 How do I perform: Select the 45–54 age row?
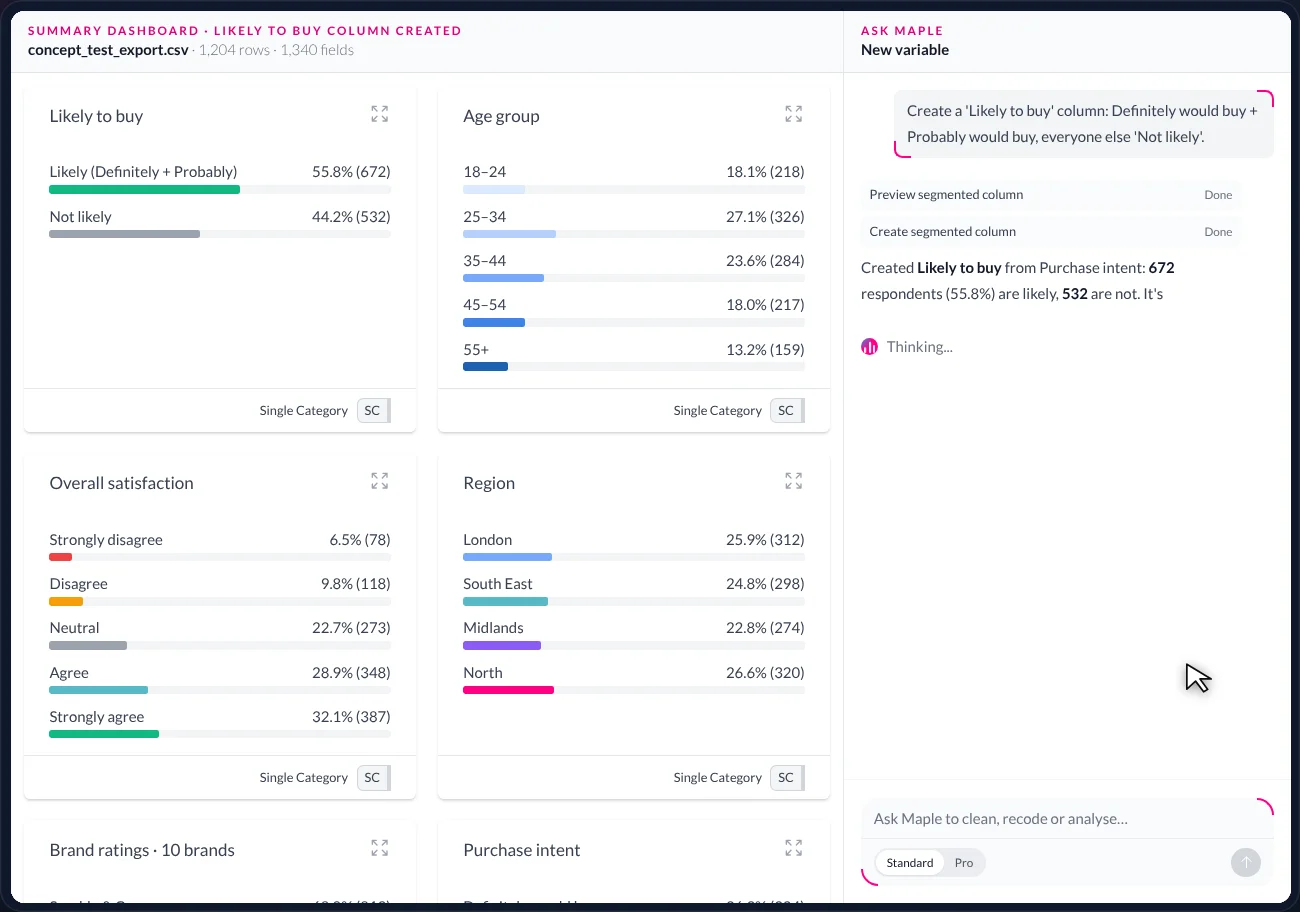(634, 312)
